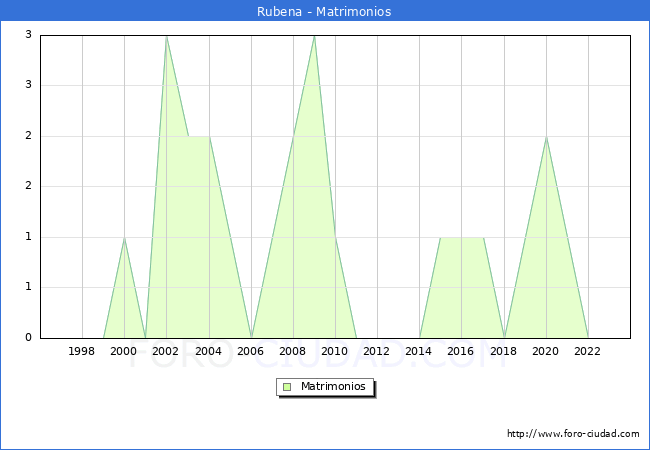Select the 2008 x-axis label
Image resolution: width=650 pixels, height=450 pixels.
coord(293,351)
